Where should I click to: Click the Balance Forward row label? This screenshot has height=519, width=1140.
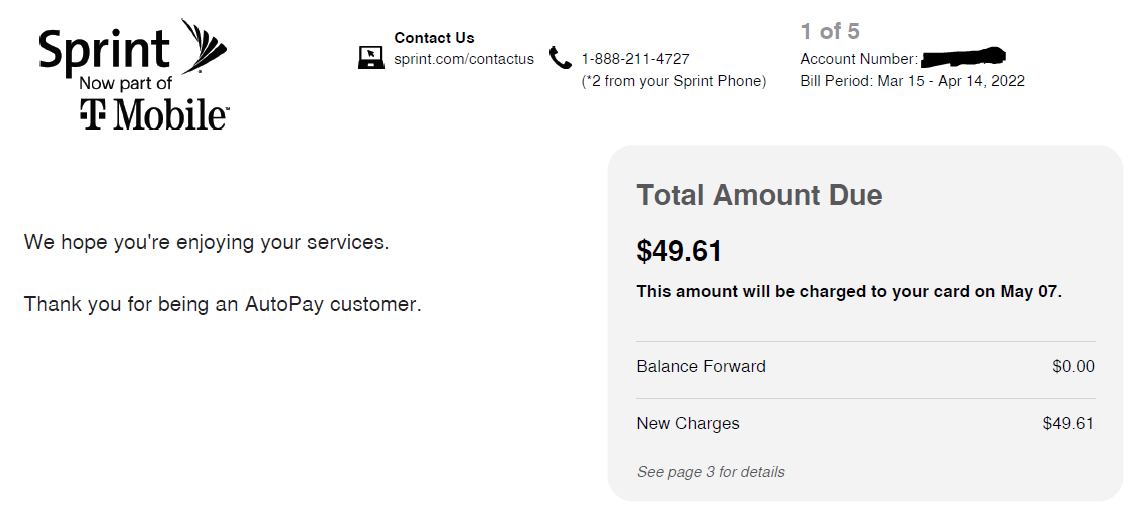[701, 366]
